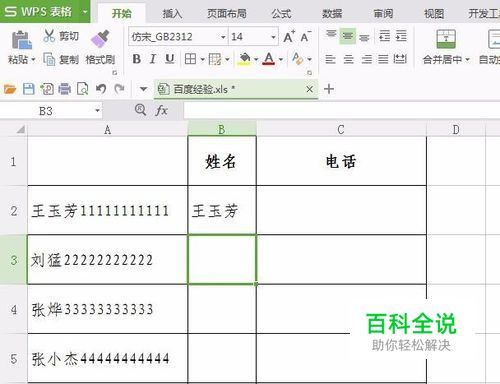The width and height of the screenshot is (500, 384).
Task: Click the Undo arrow
Action: pos(101,89)
